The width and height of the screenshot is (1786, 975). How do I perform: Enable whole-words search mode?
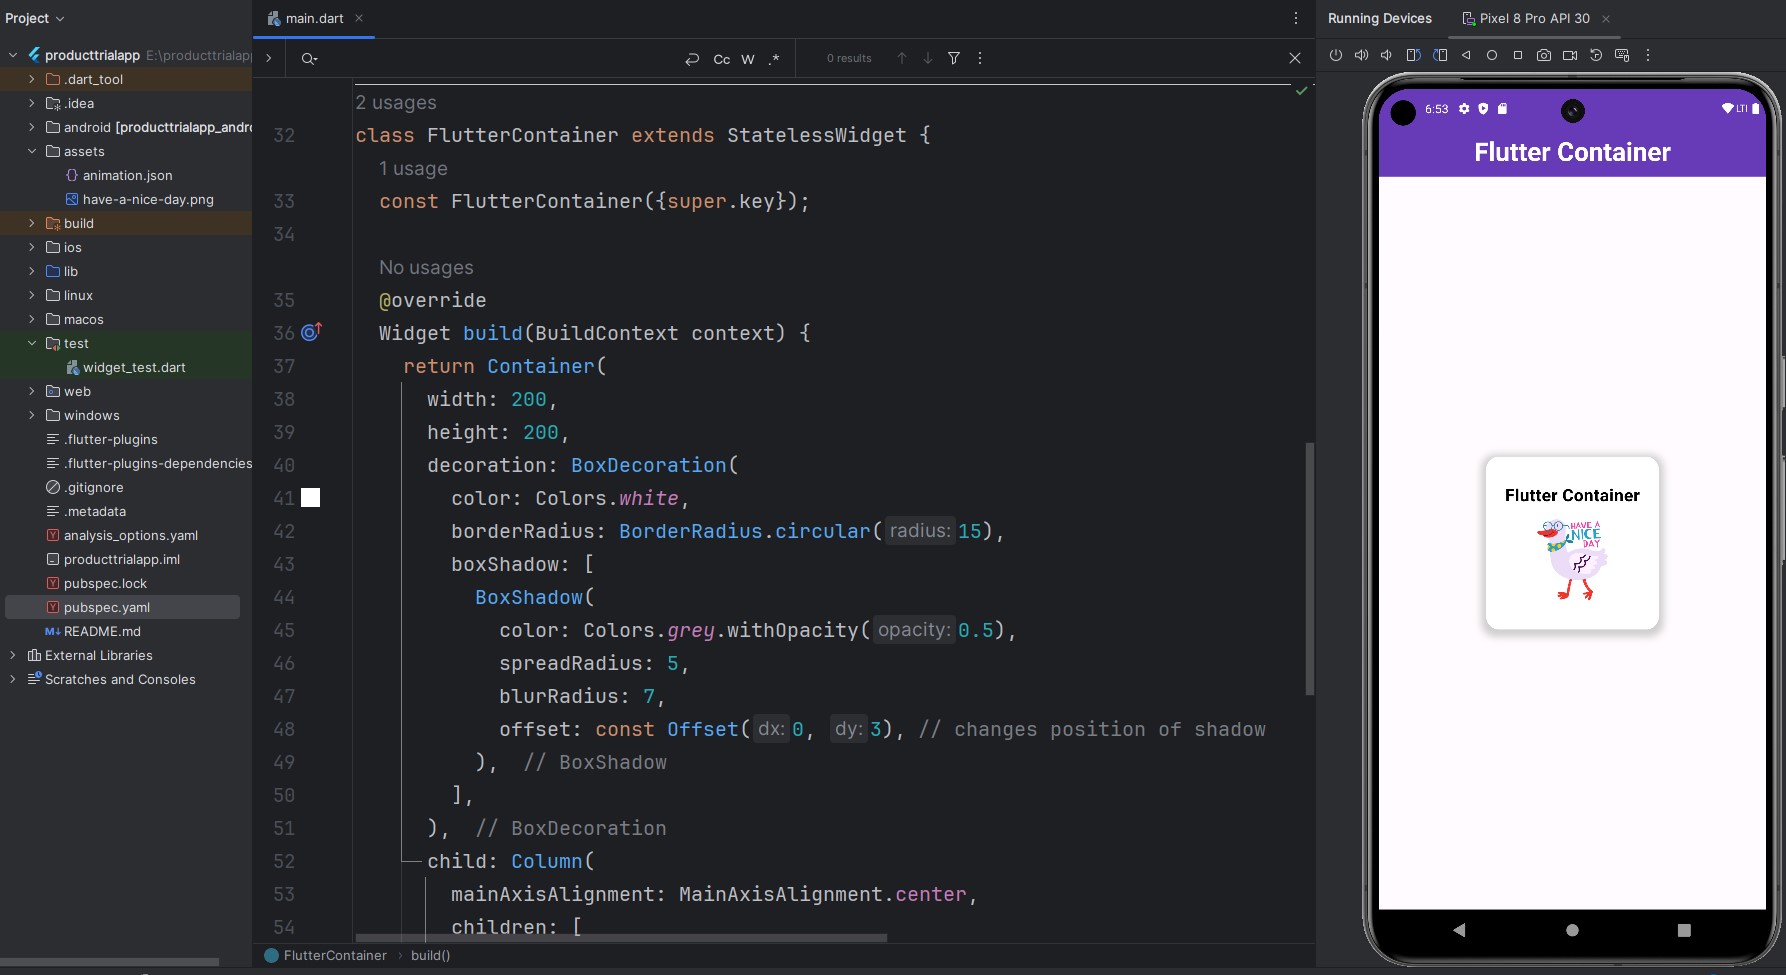click(747, 59)
